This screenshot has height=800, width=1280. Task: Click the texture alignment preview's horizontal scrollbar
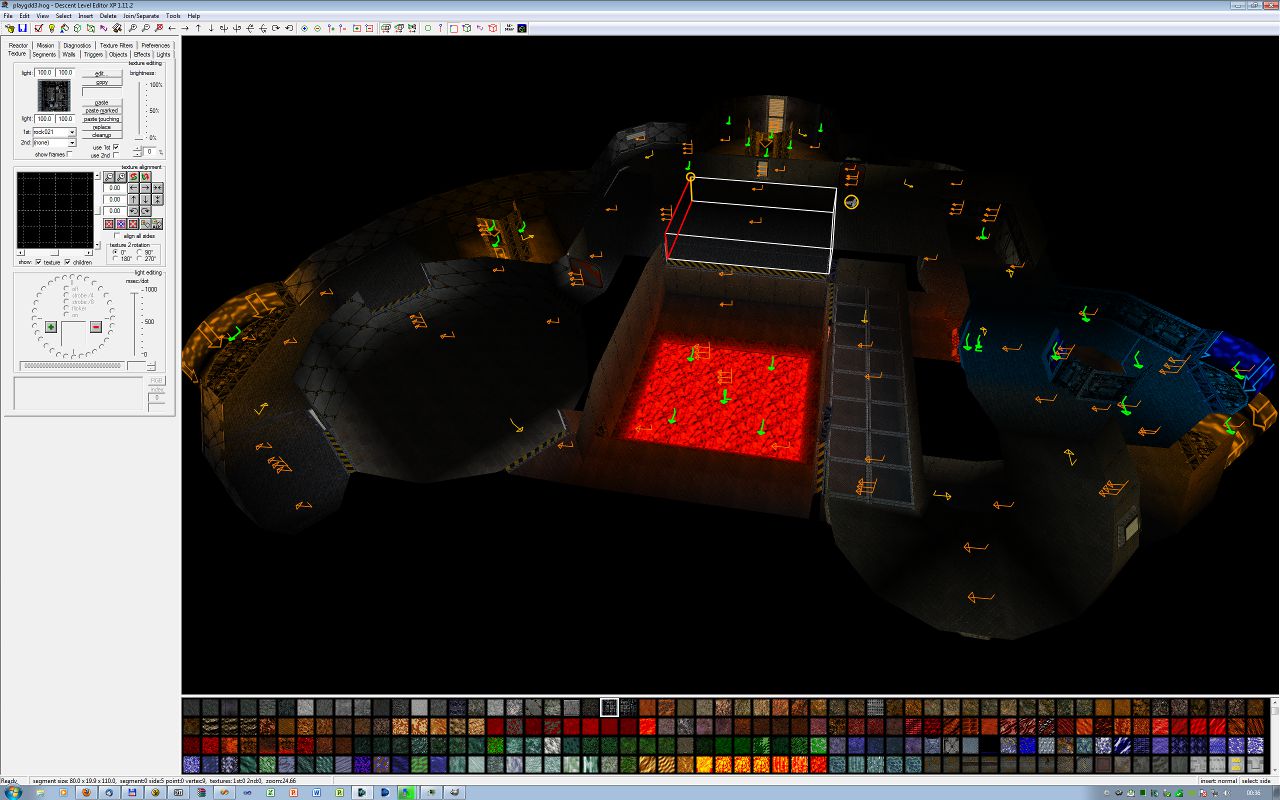pyautogui.click(x=56, y=253)
